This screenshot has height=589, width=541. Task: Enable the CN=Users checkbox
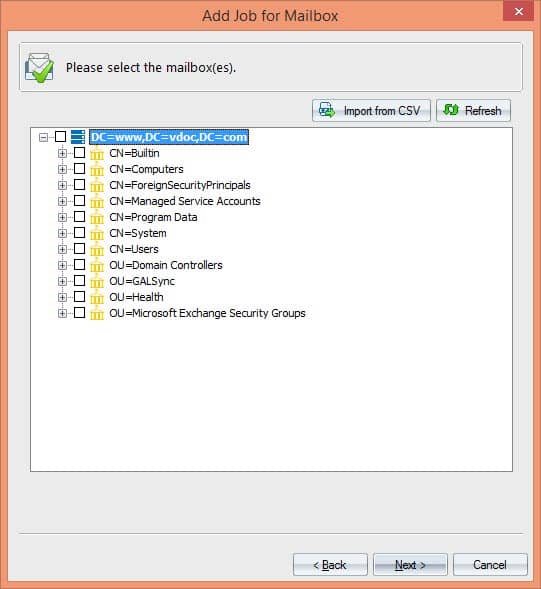79,249
